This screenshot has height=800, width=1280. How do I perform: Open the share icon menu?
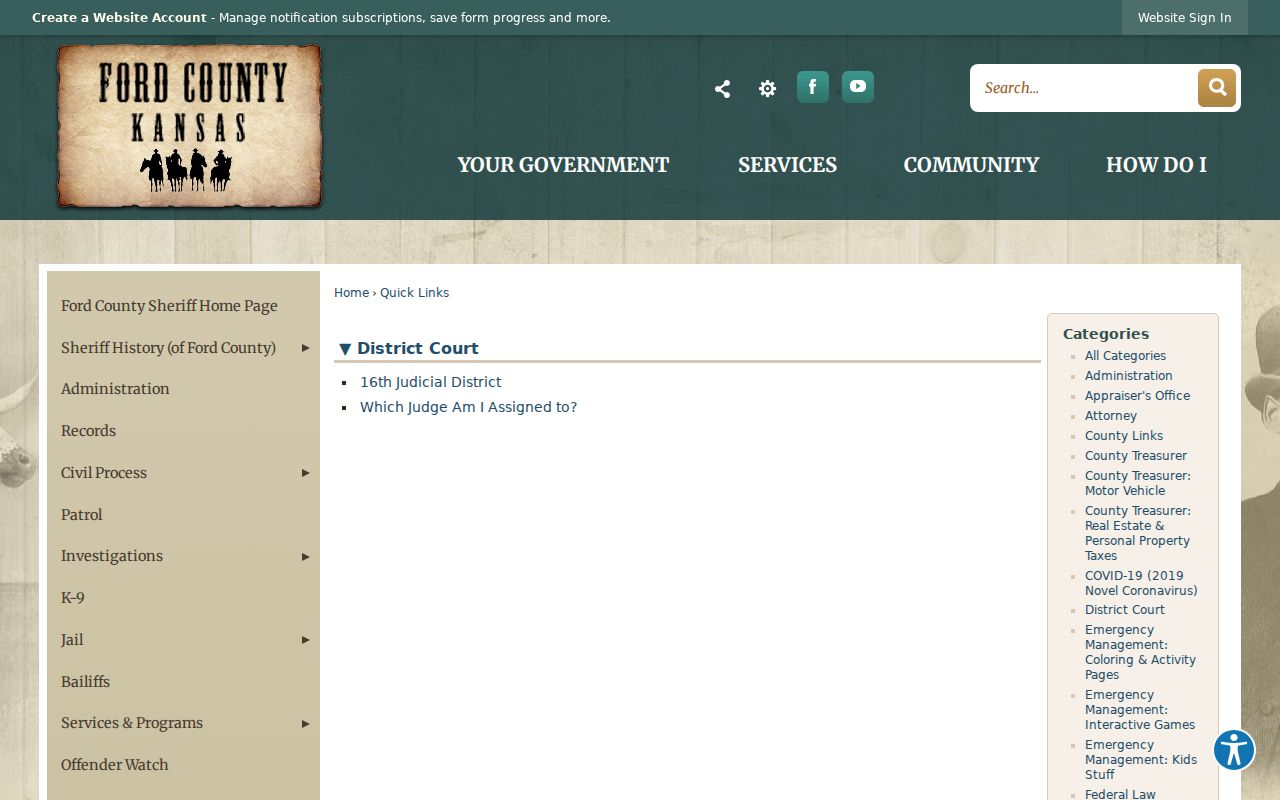[722, 89]
